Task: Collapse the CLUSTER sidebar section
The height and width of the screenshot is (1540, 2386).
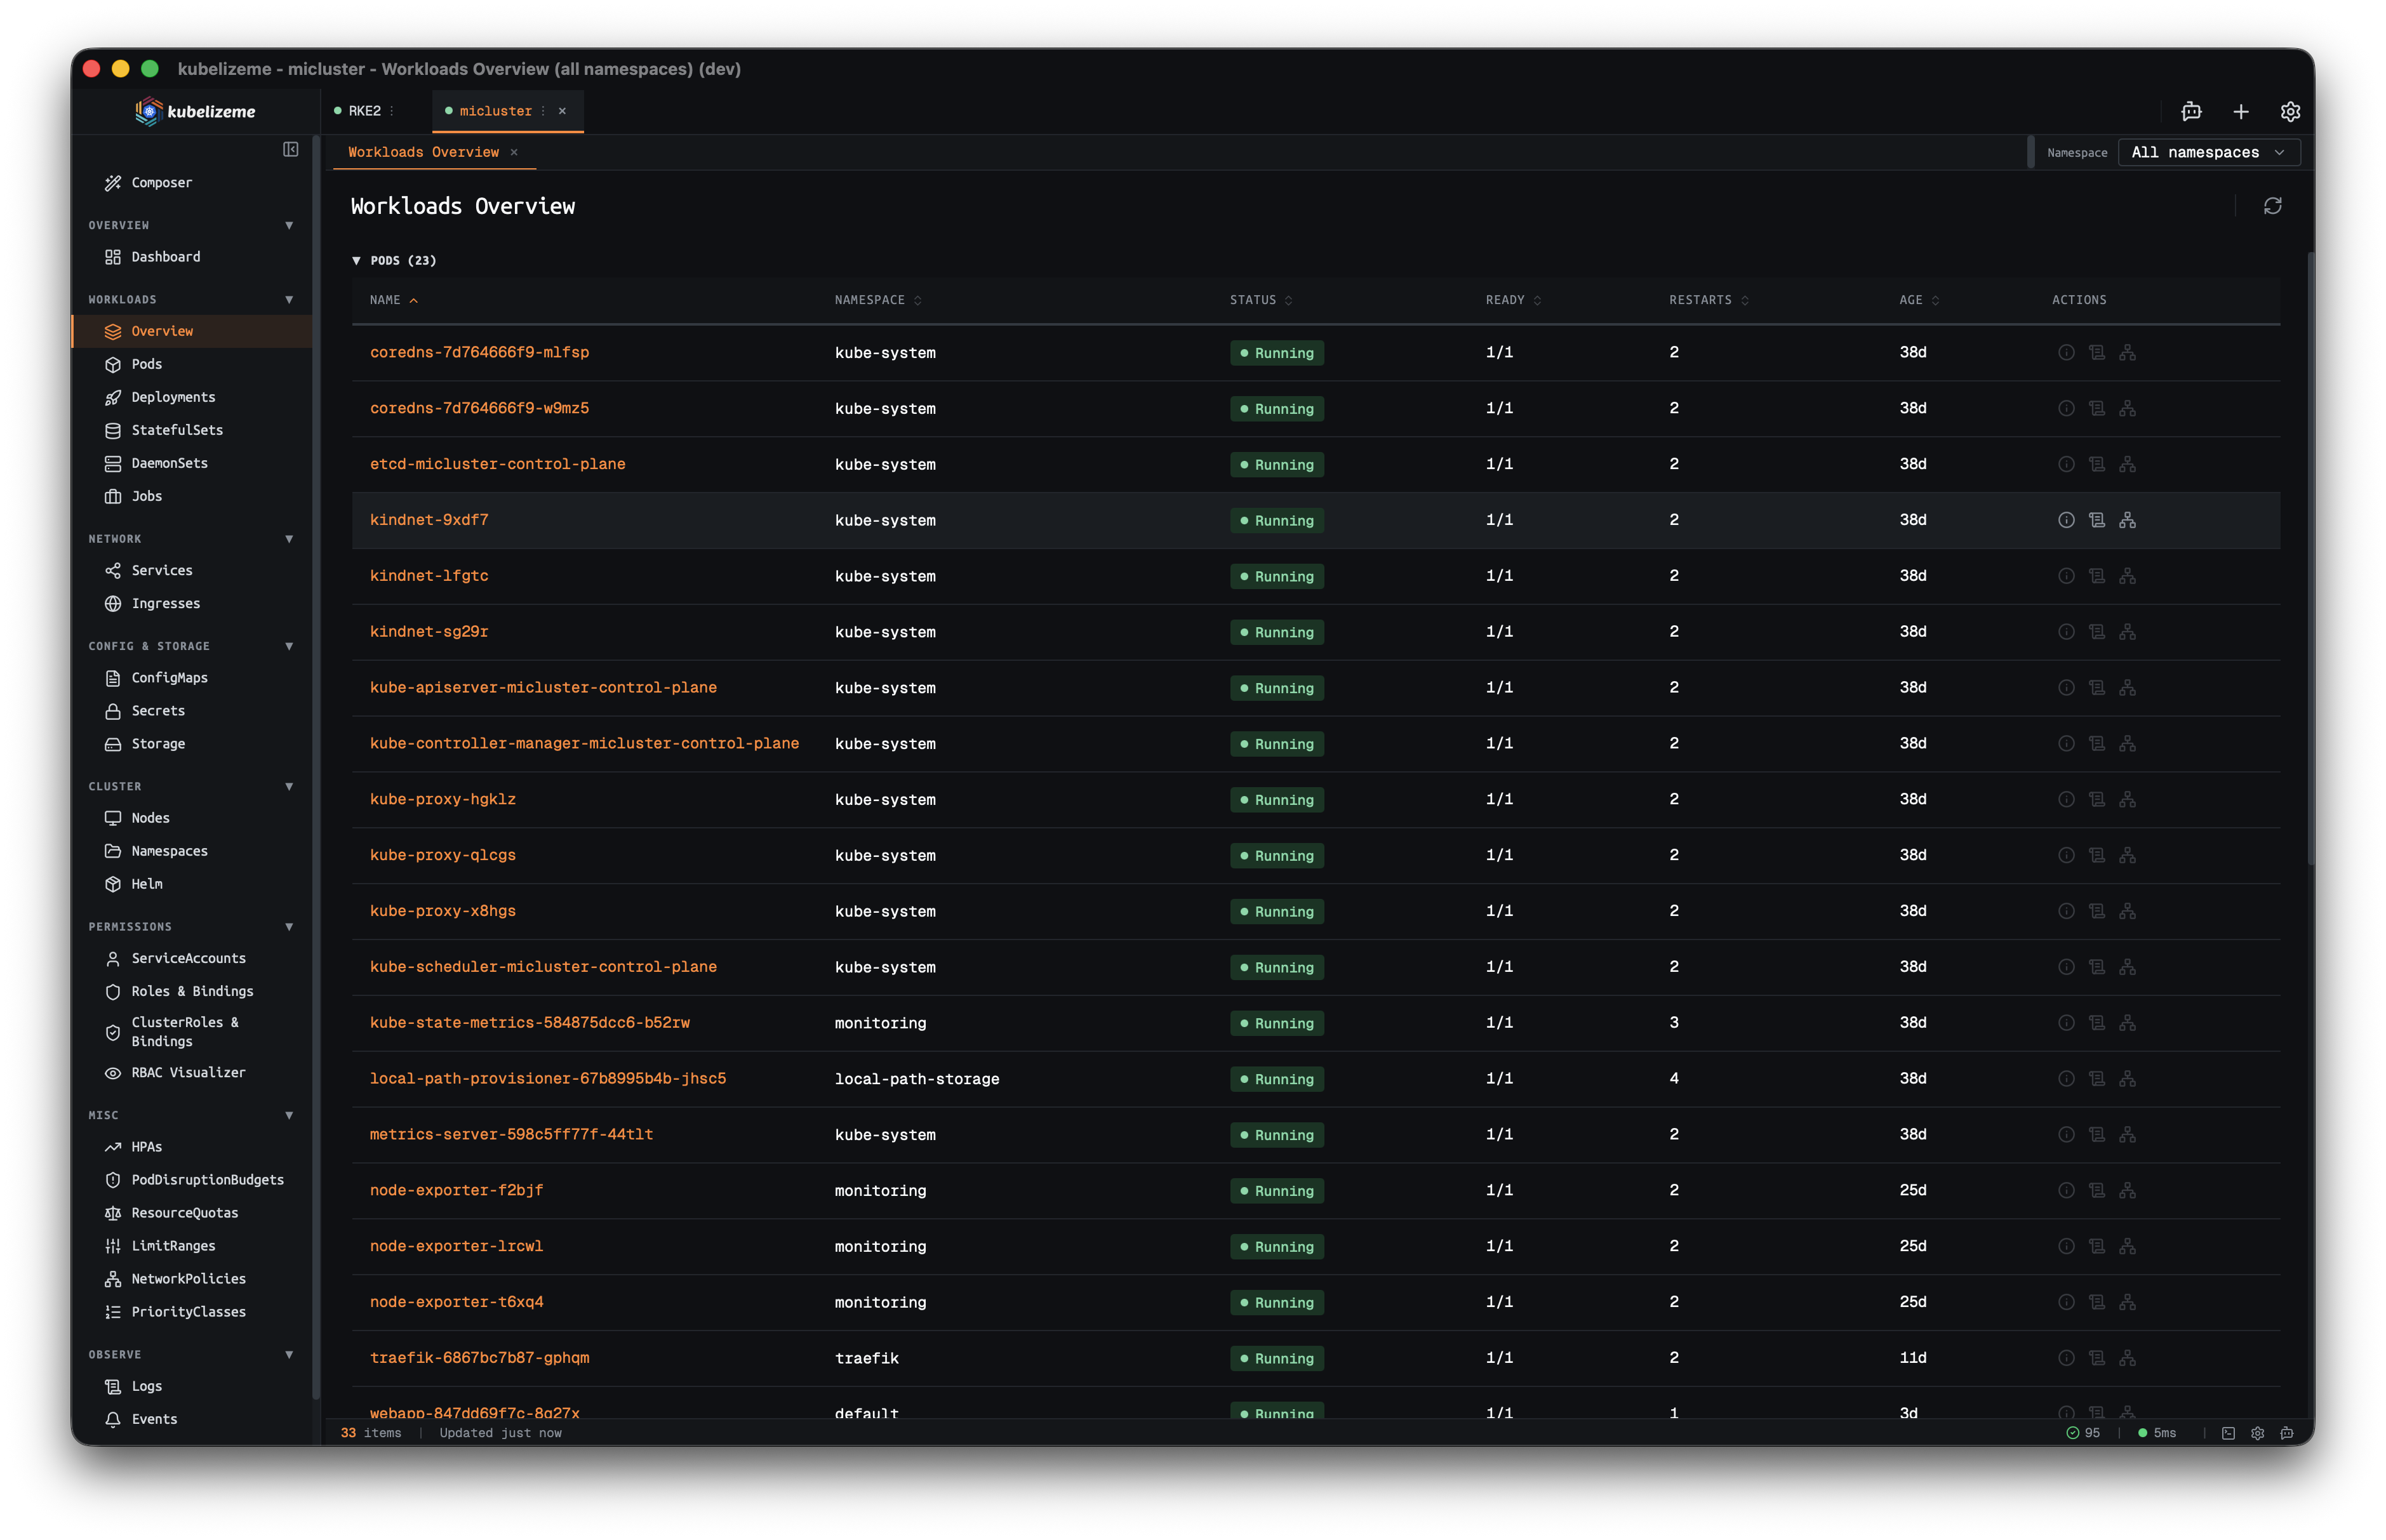Action: coord(290,786)
